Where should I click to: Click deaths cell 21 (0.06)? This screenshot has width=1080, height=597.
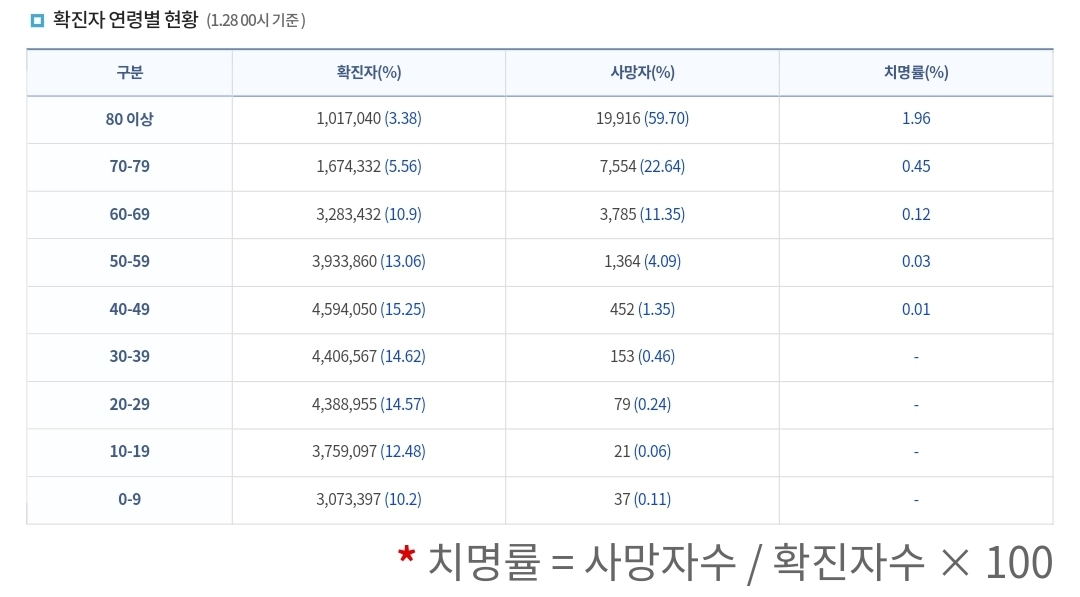642,452
